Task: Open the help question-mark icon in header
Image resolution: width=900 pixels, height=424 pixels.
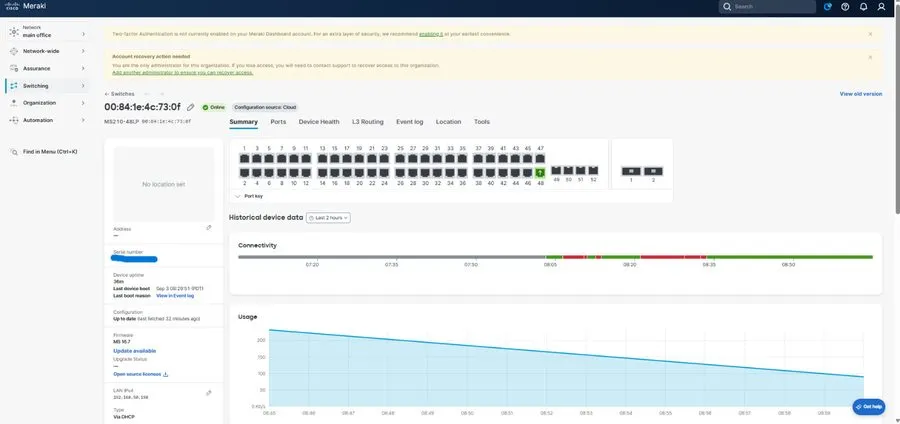Action: click(x=845, y=7)
